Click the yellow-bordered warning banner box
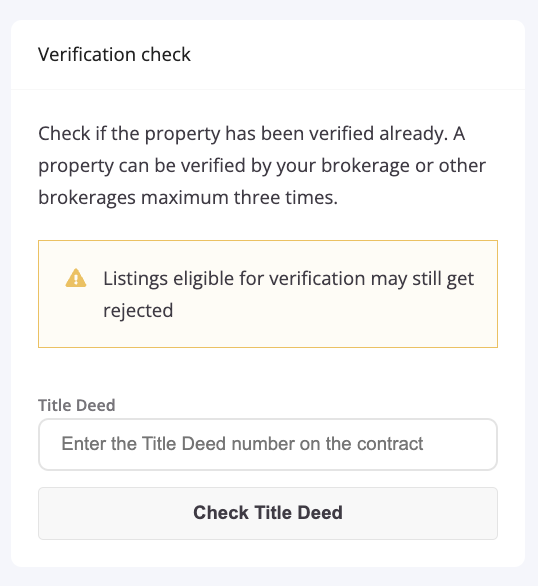Screen dimensions: 538x586 coord(268,294)
